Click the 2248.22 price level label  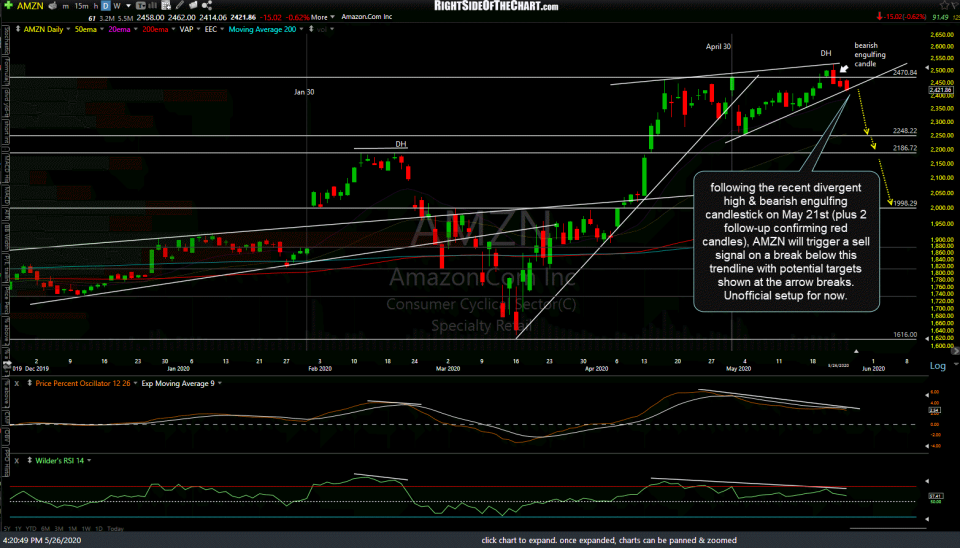[904, 131]
